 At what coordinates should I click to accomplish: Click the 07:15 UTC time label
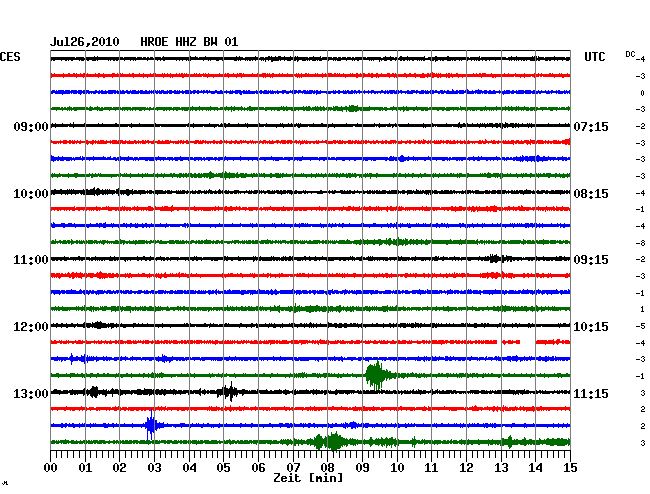point(591,126)
